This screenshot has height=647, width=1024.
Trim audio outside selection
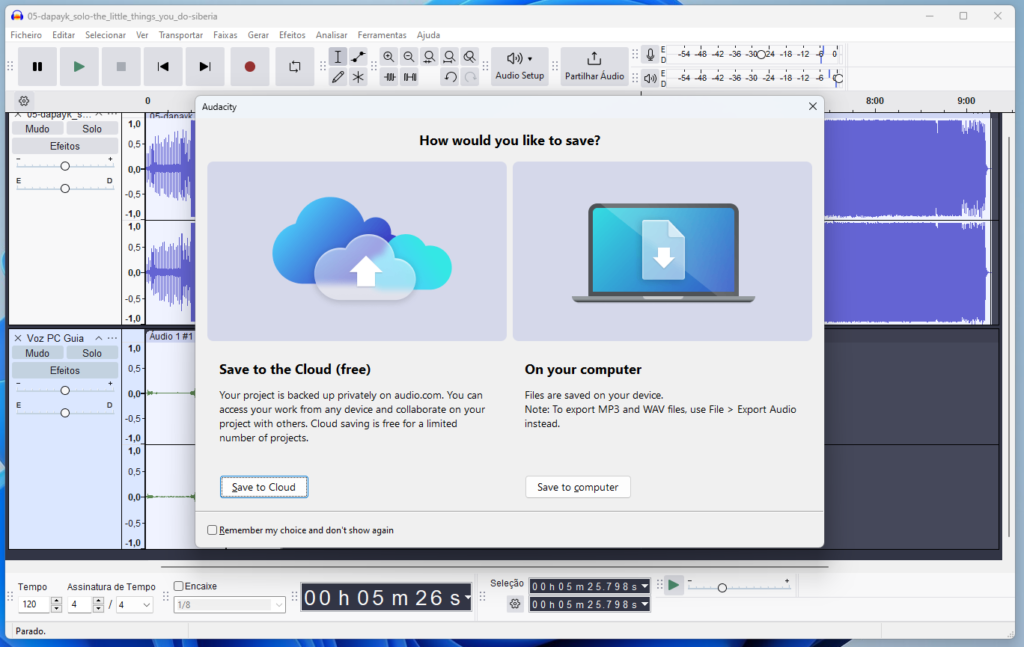390,76
